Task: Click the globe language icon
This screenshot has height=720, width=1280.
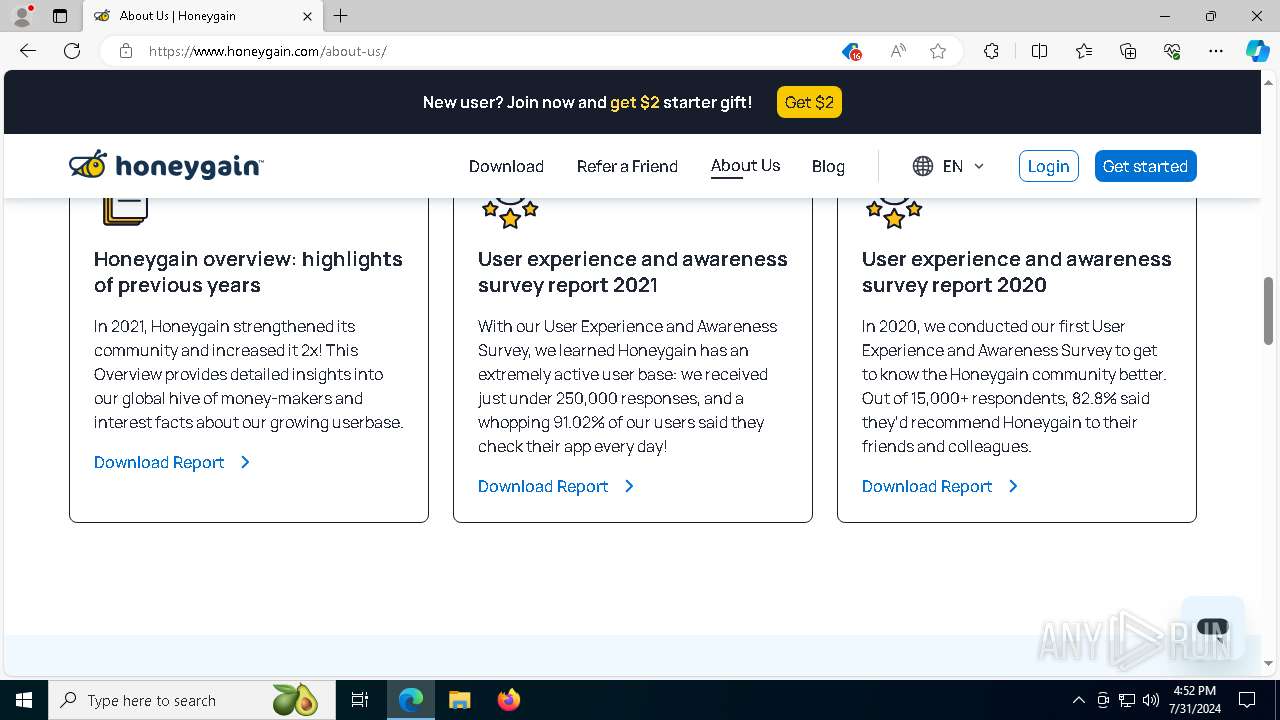Action: tap(923, 166)
